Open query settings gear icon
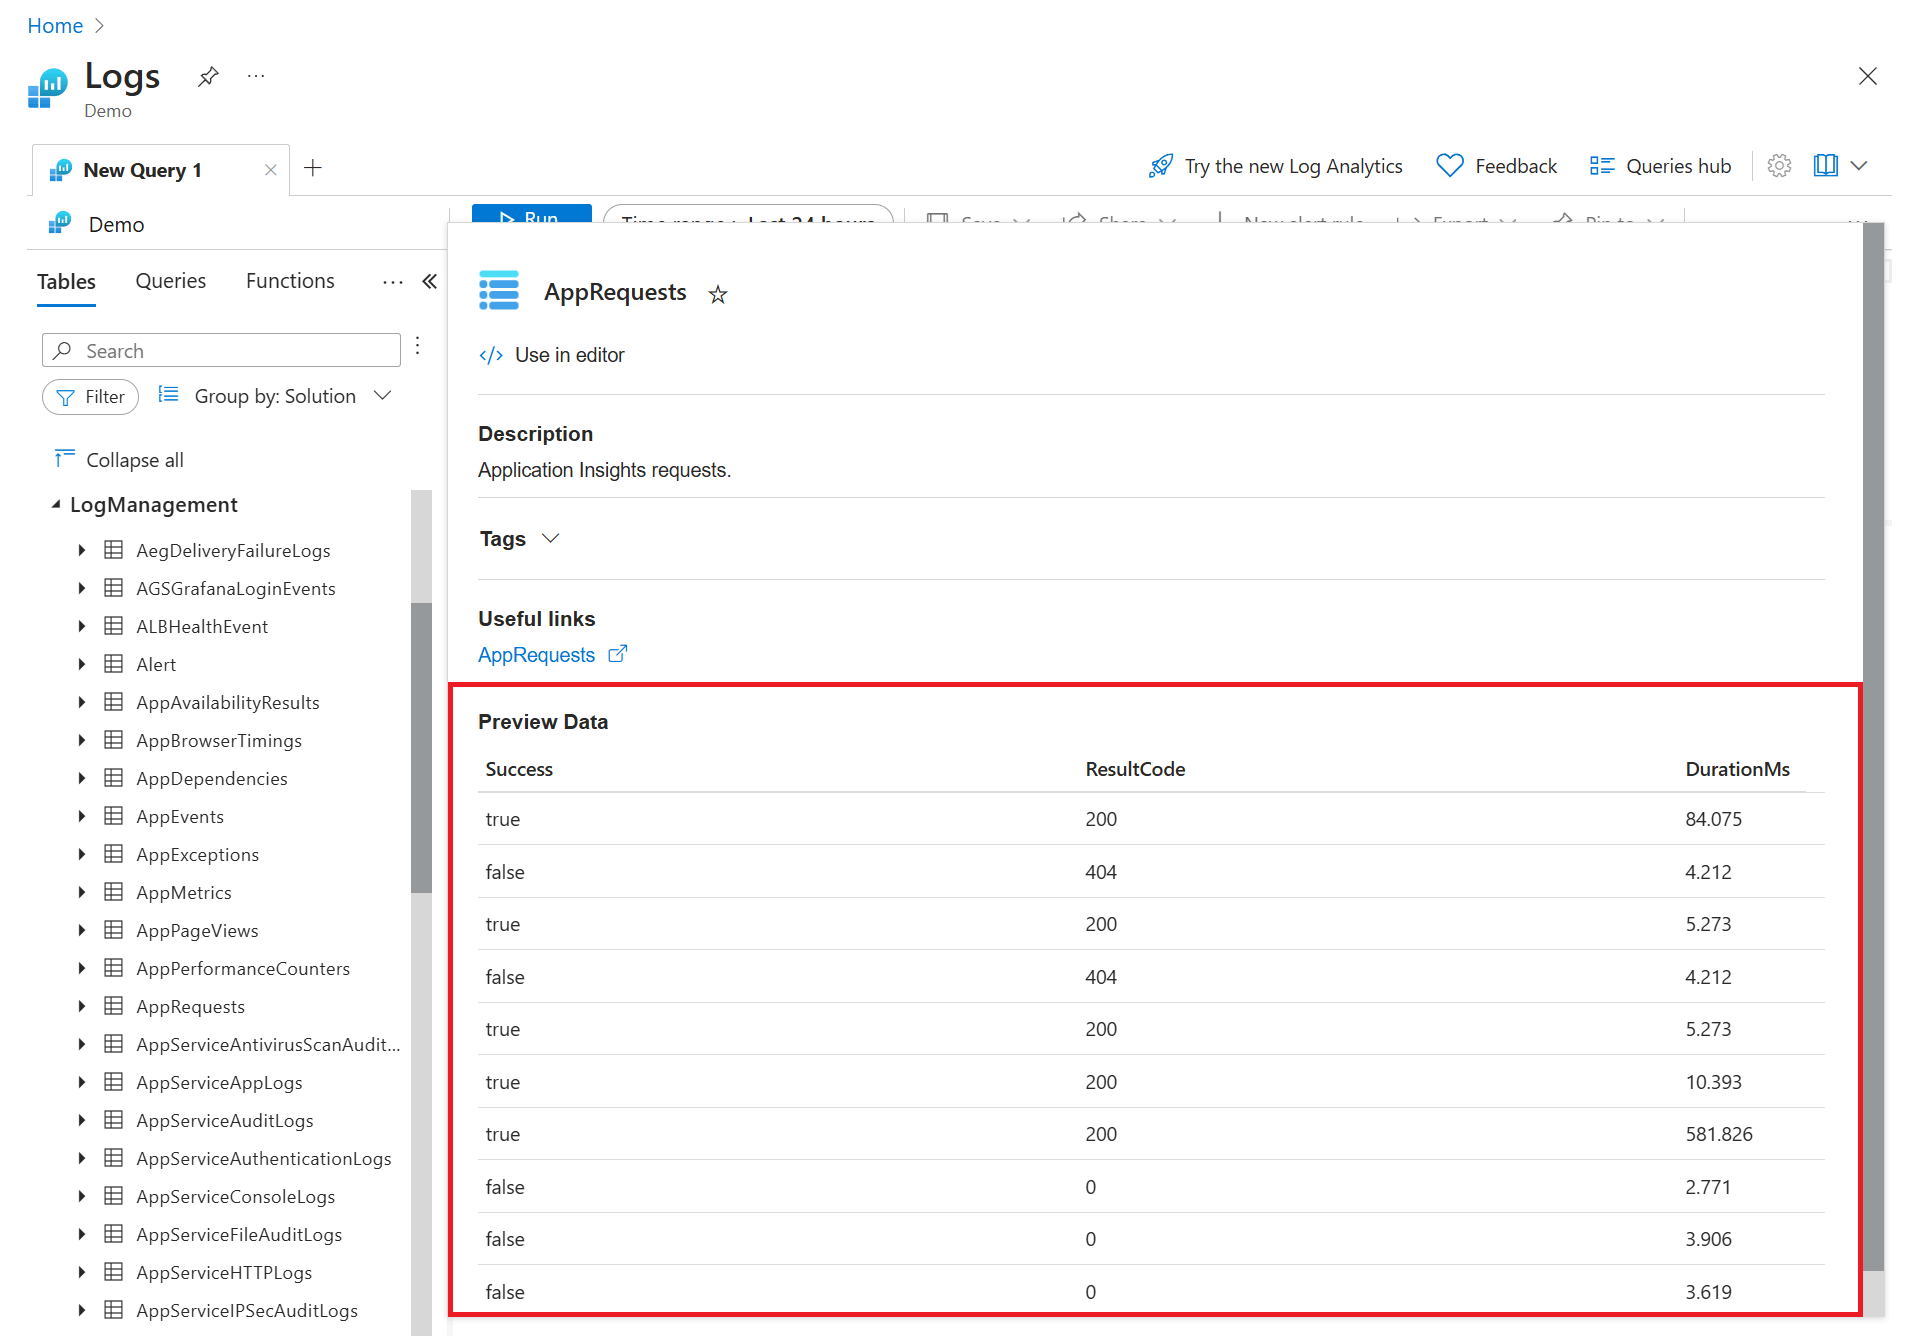1920x1336 pixels. click(x=1779, y=166)
